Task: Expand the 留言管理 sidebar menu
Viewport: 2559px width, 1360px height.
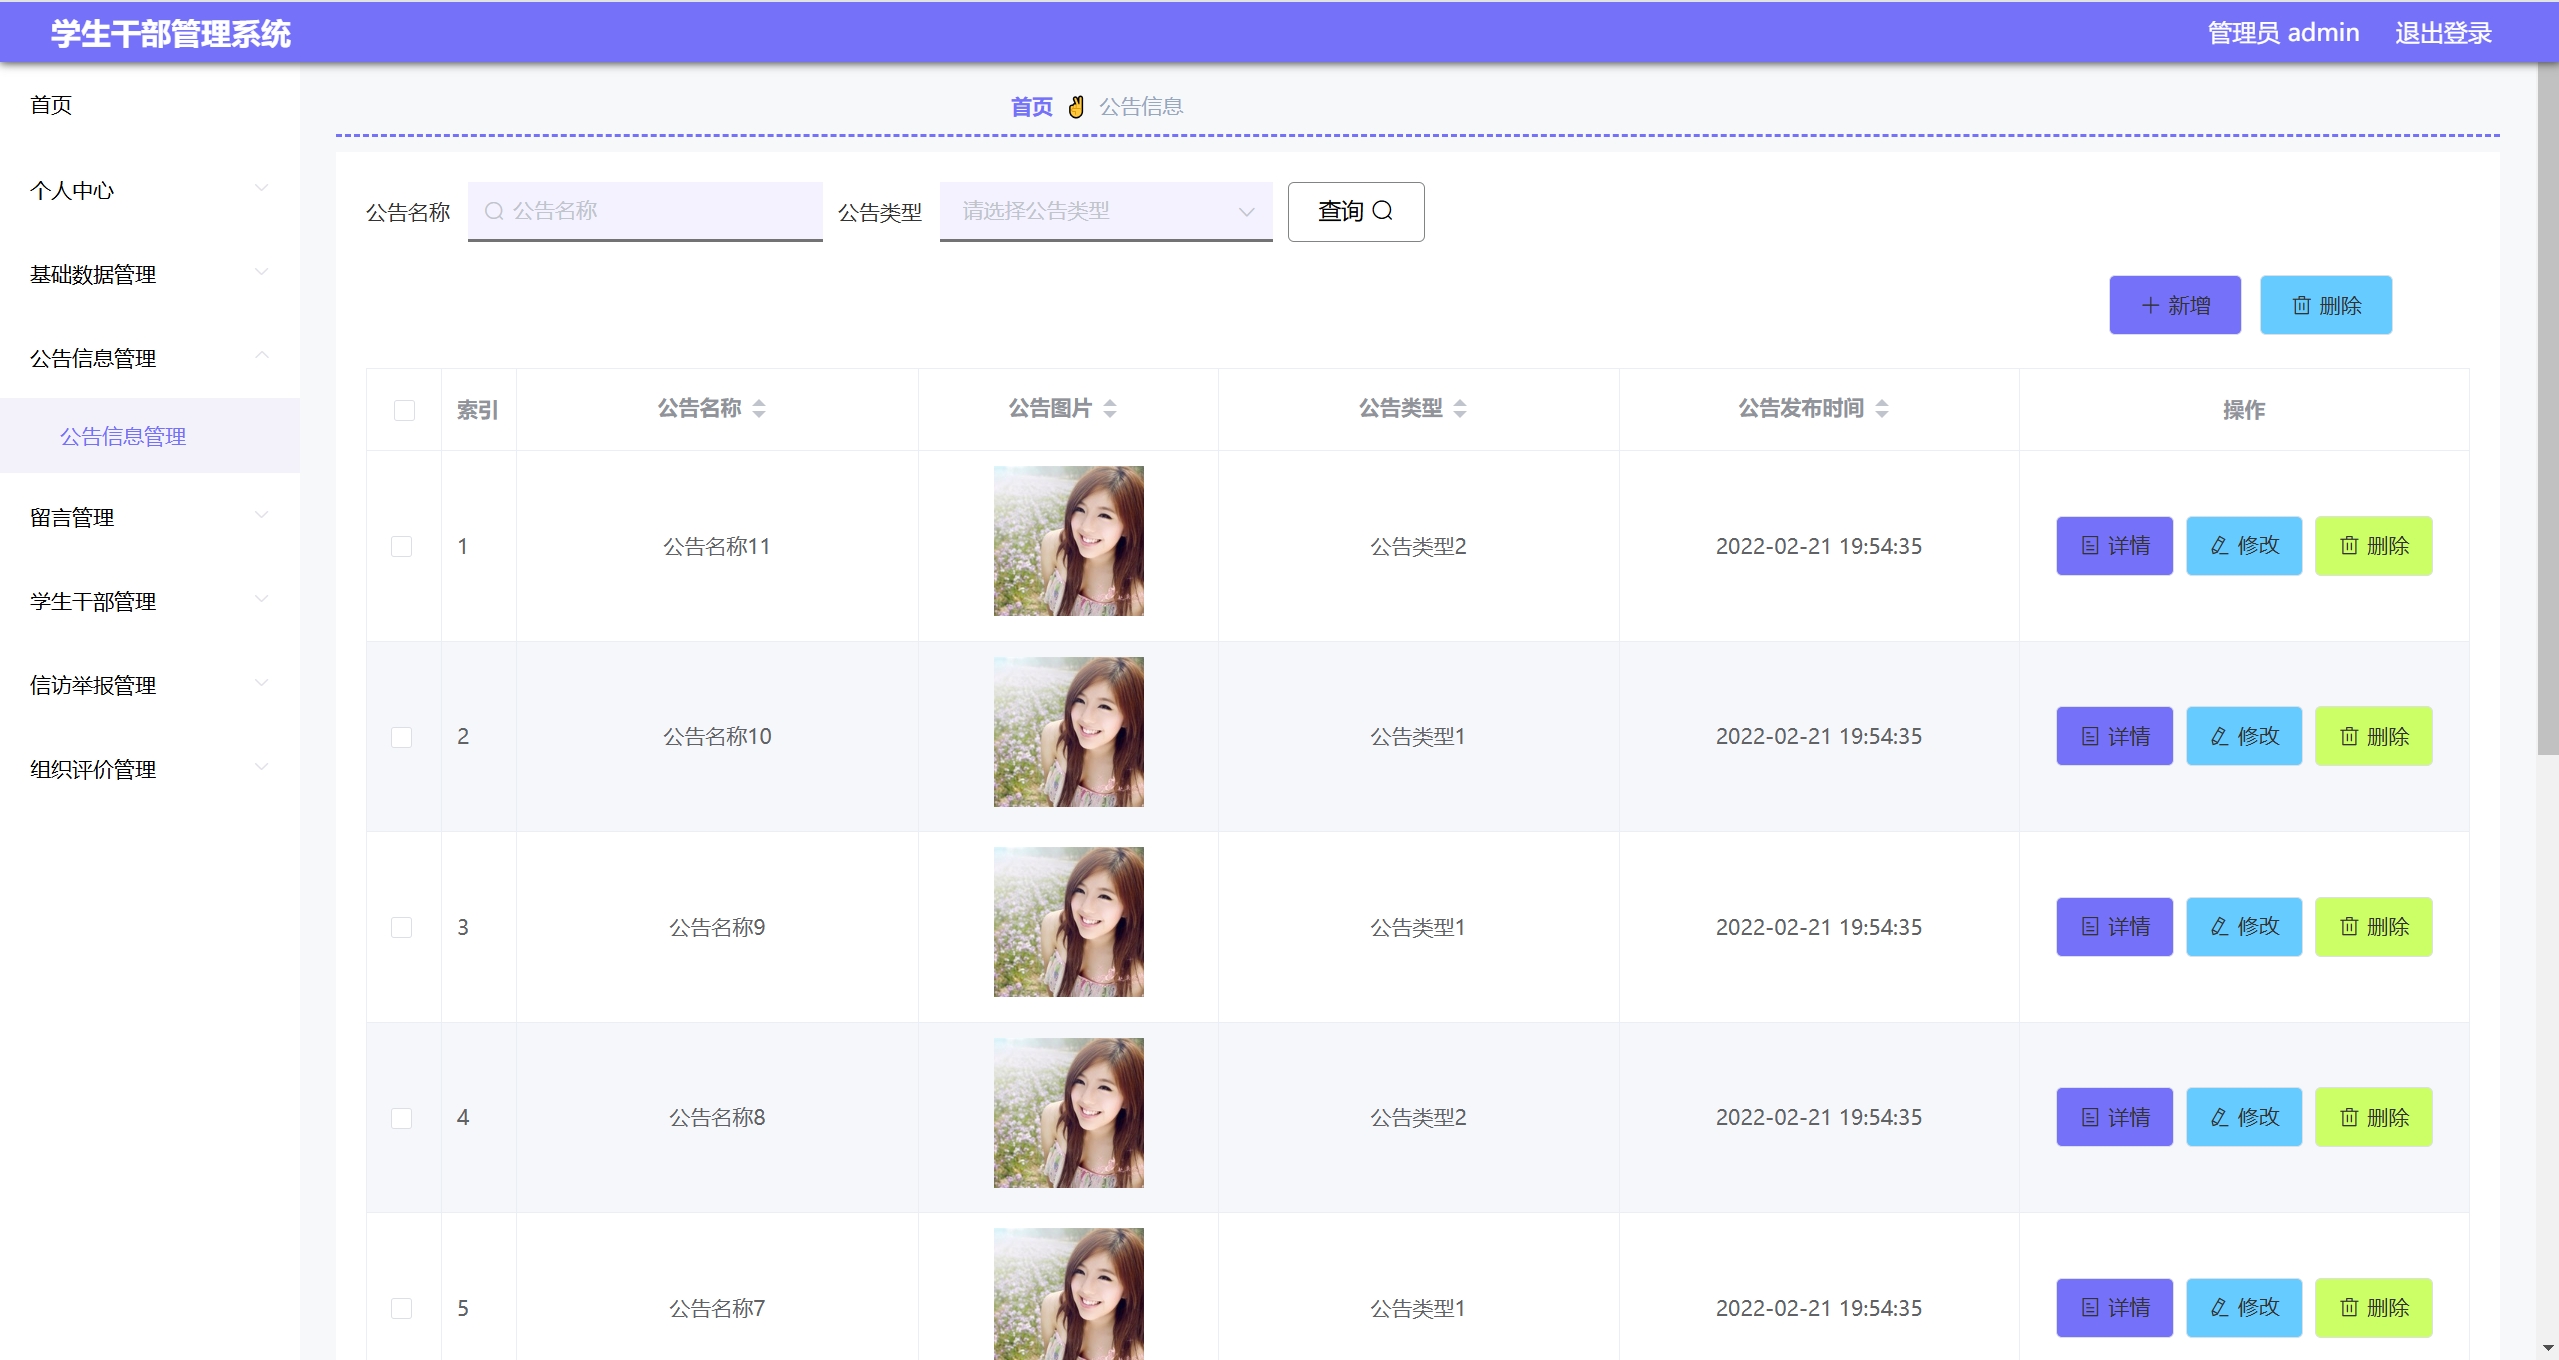Action: 150,517
